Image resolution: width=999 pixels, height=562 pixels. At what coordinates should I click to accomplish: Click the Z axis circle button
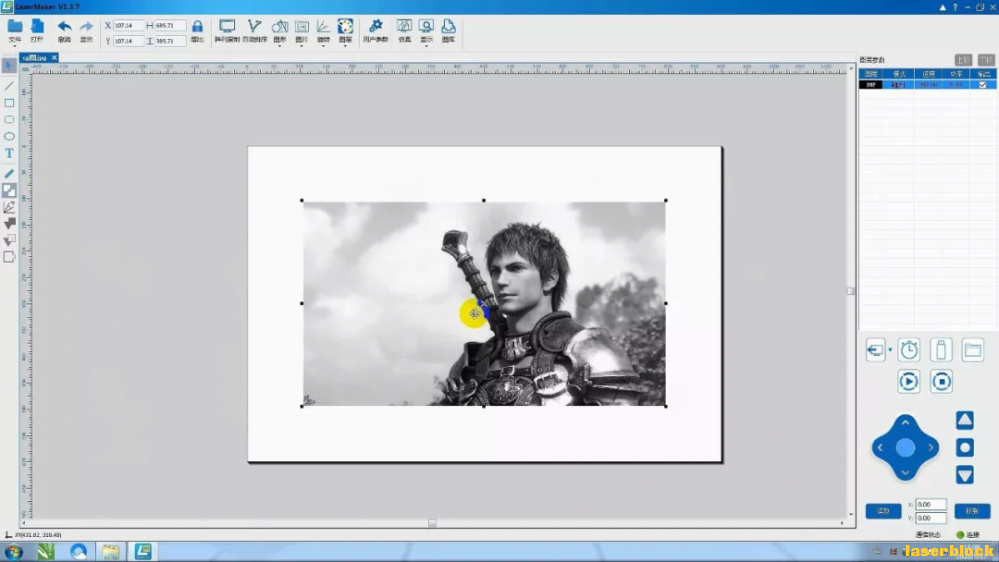965,448
